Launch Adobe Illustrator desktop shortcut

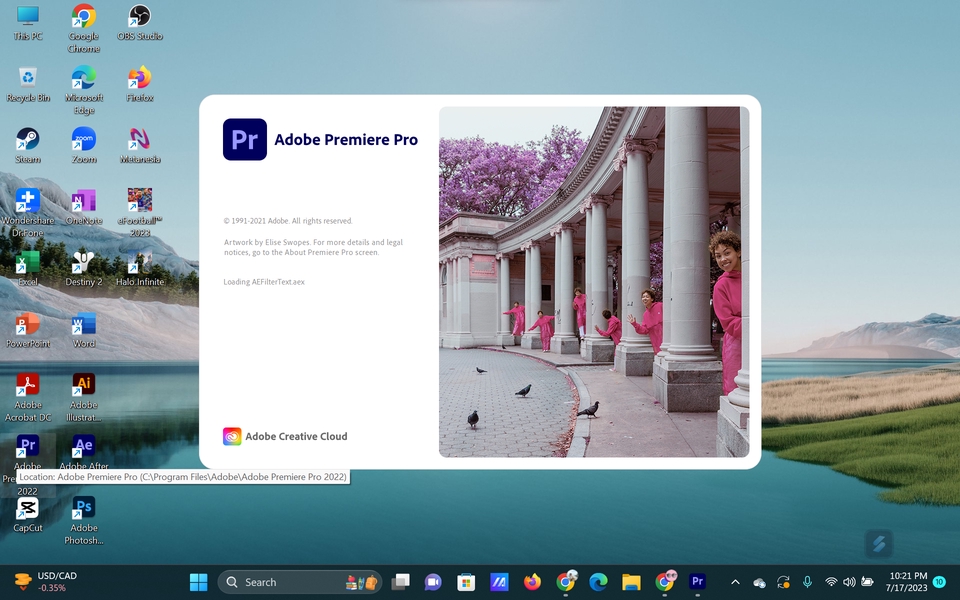click(84, 397)
